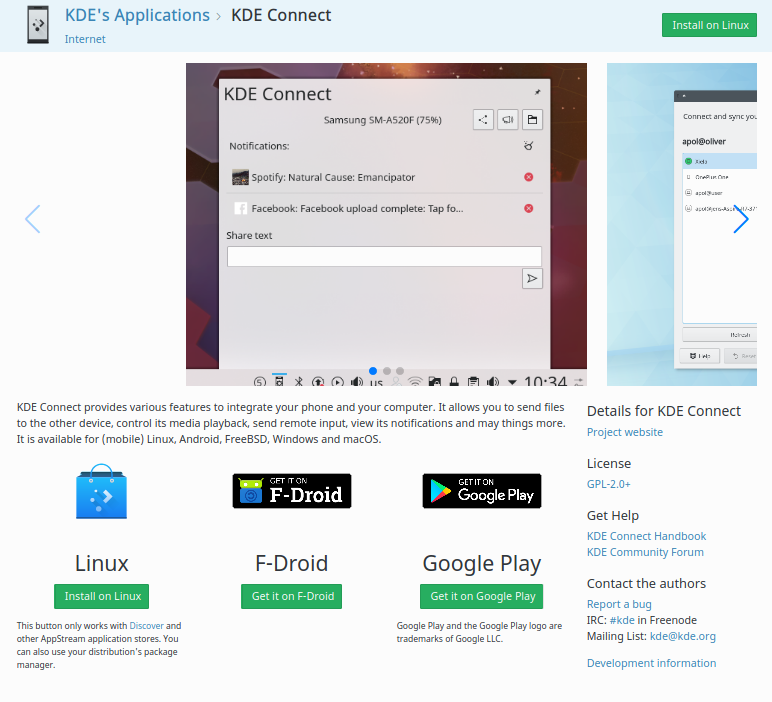The width and height of the screenshot is (772, 702).
Task: Click the share icon in KDE Connect popup
Action: click(x=483, y=120)
